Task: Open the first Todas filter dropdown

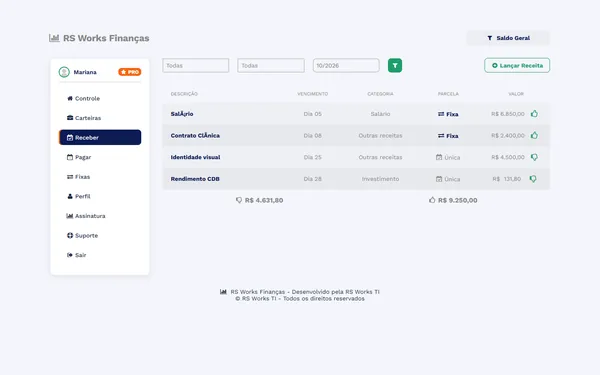Action: pos(196,65)
